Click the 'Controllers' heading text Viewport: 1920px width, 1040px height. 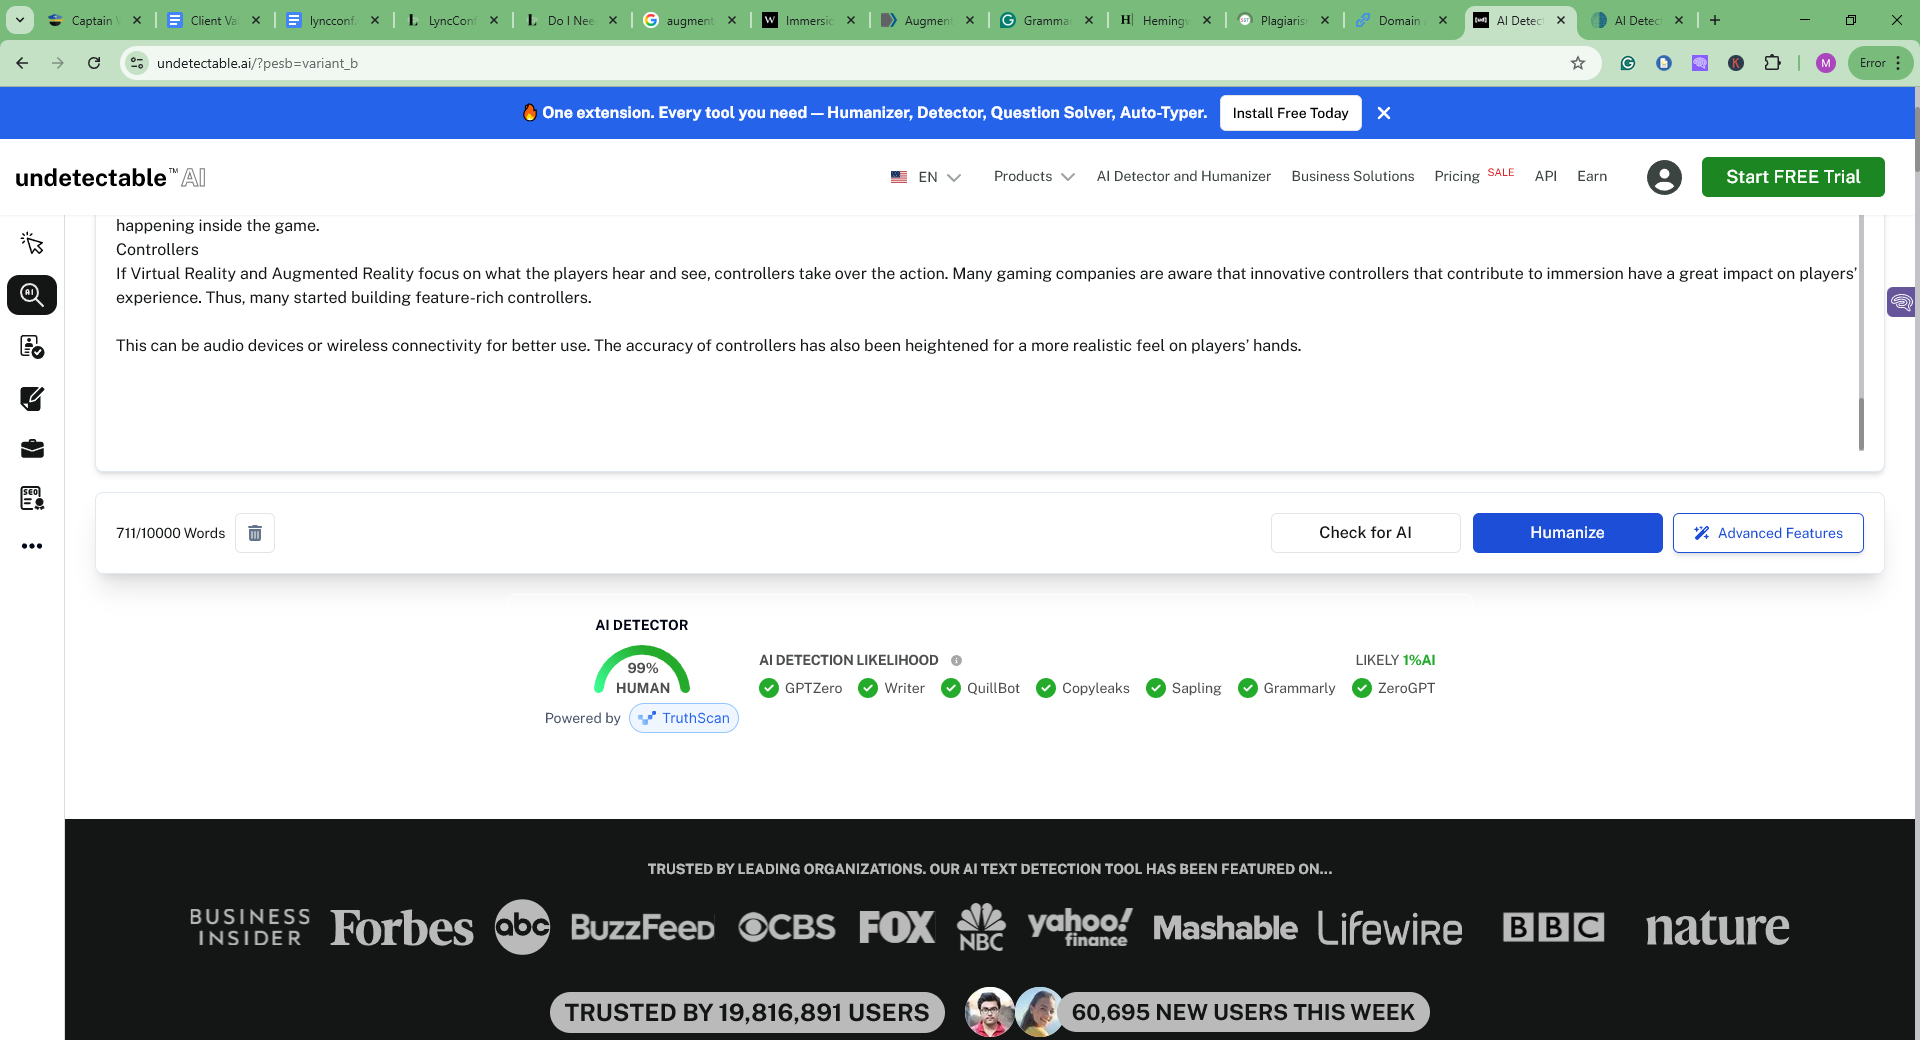(157, 249)
